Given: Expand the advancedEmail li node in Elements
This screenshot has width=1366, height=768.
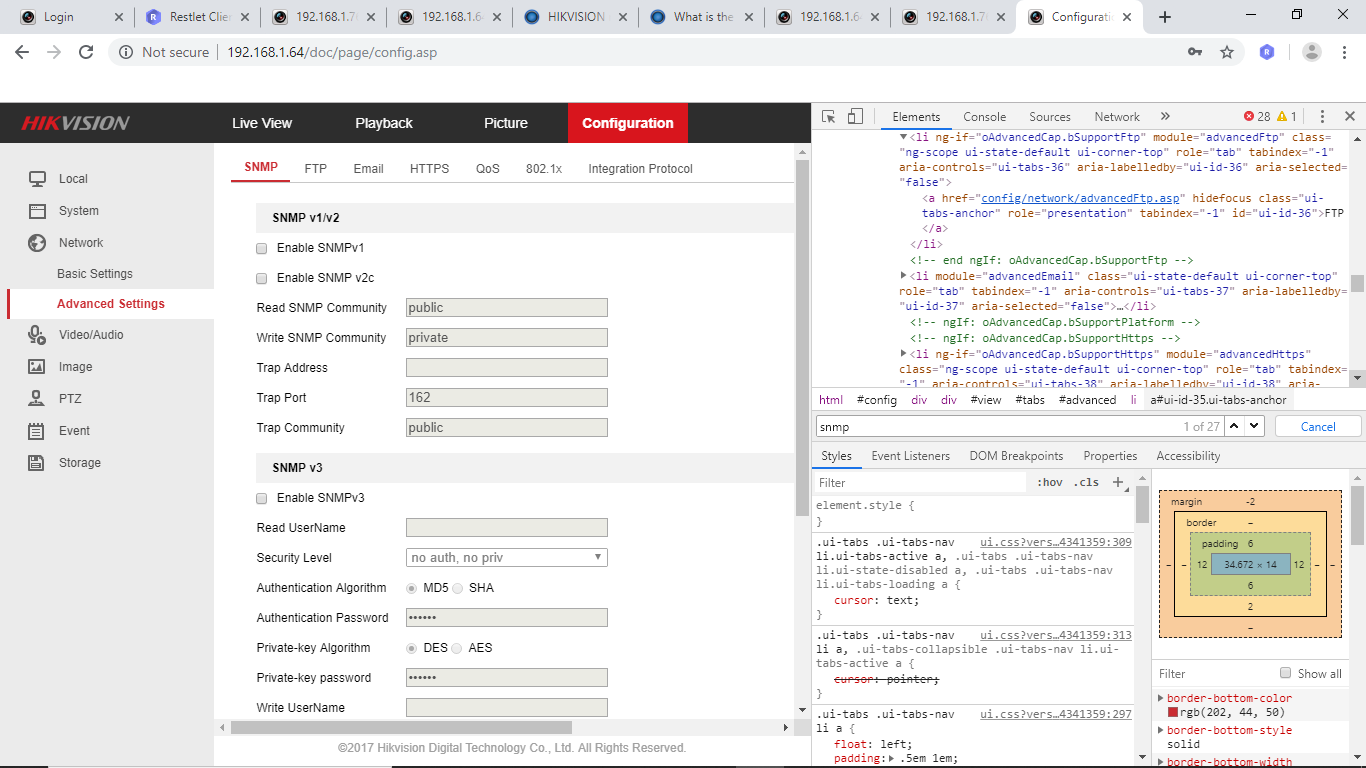Looking at the screenshot, I should (904, 275).
